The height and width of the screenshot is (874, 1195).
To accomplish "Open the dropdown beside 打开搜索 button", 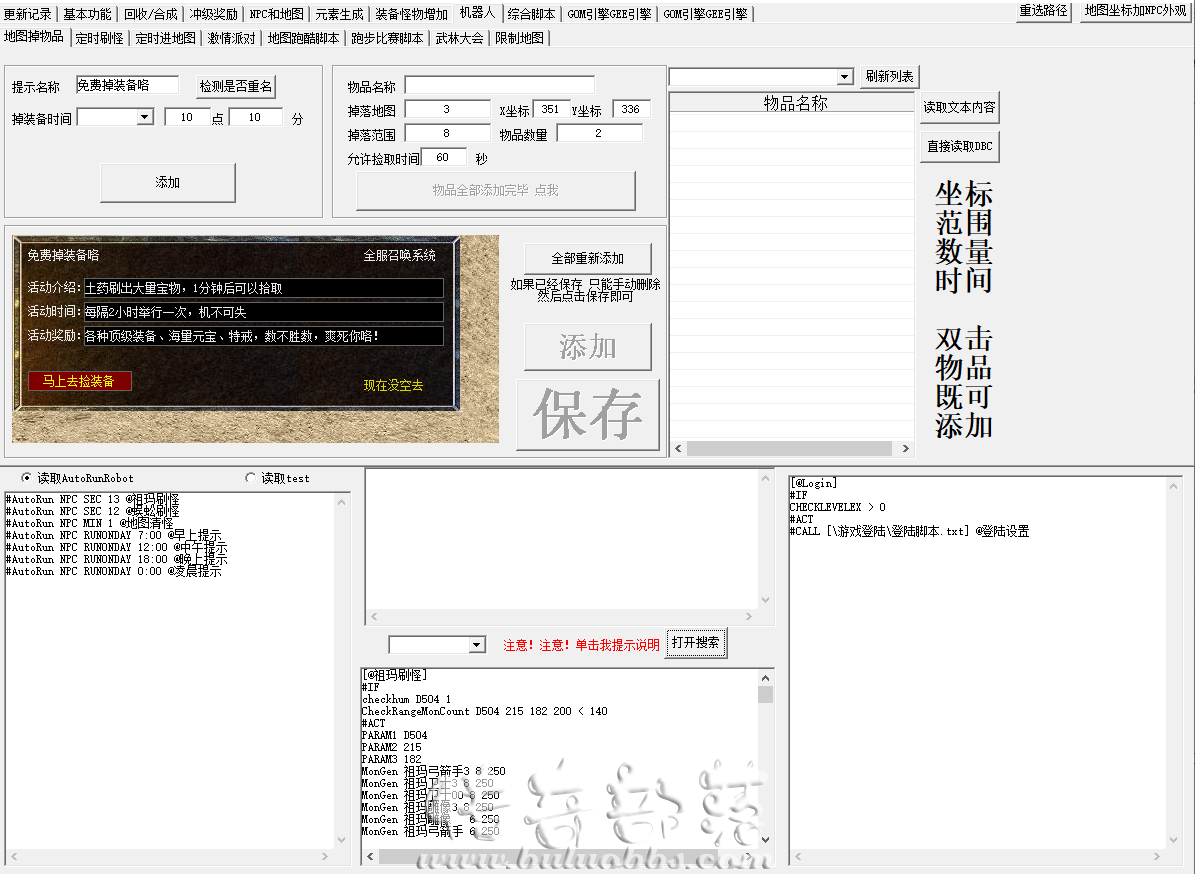I will (x=477, y=645).
